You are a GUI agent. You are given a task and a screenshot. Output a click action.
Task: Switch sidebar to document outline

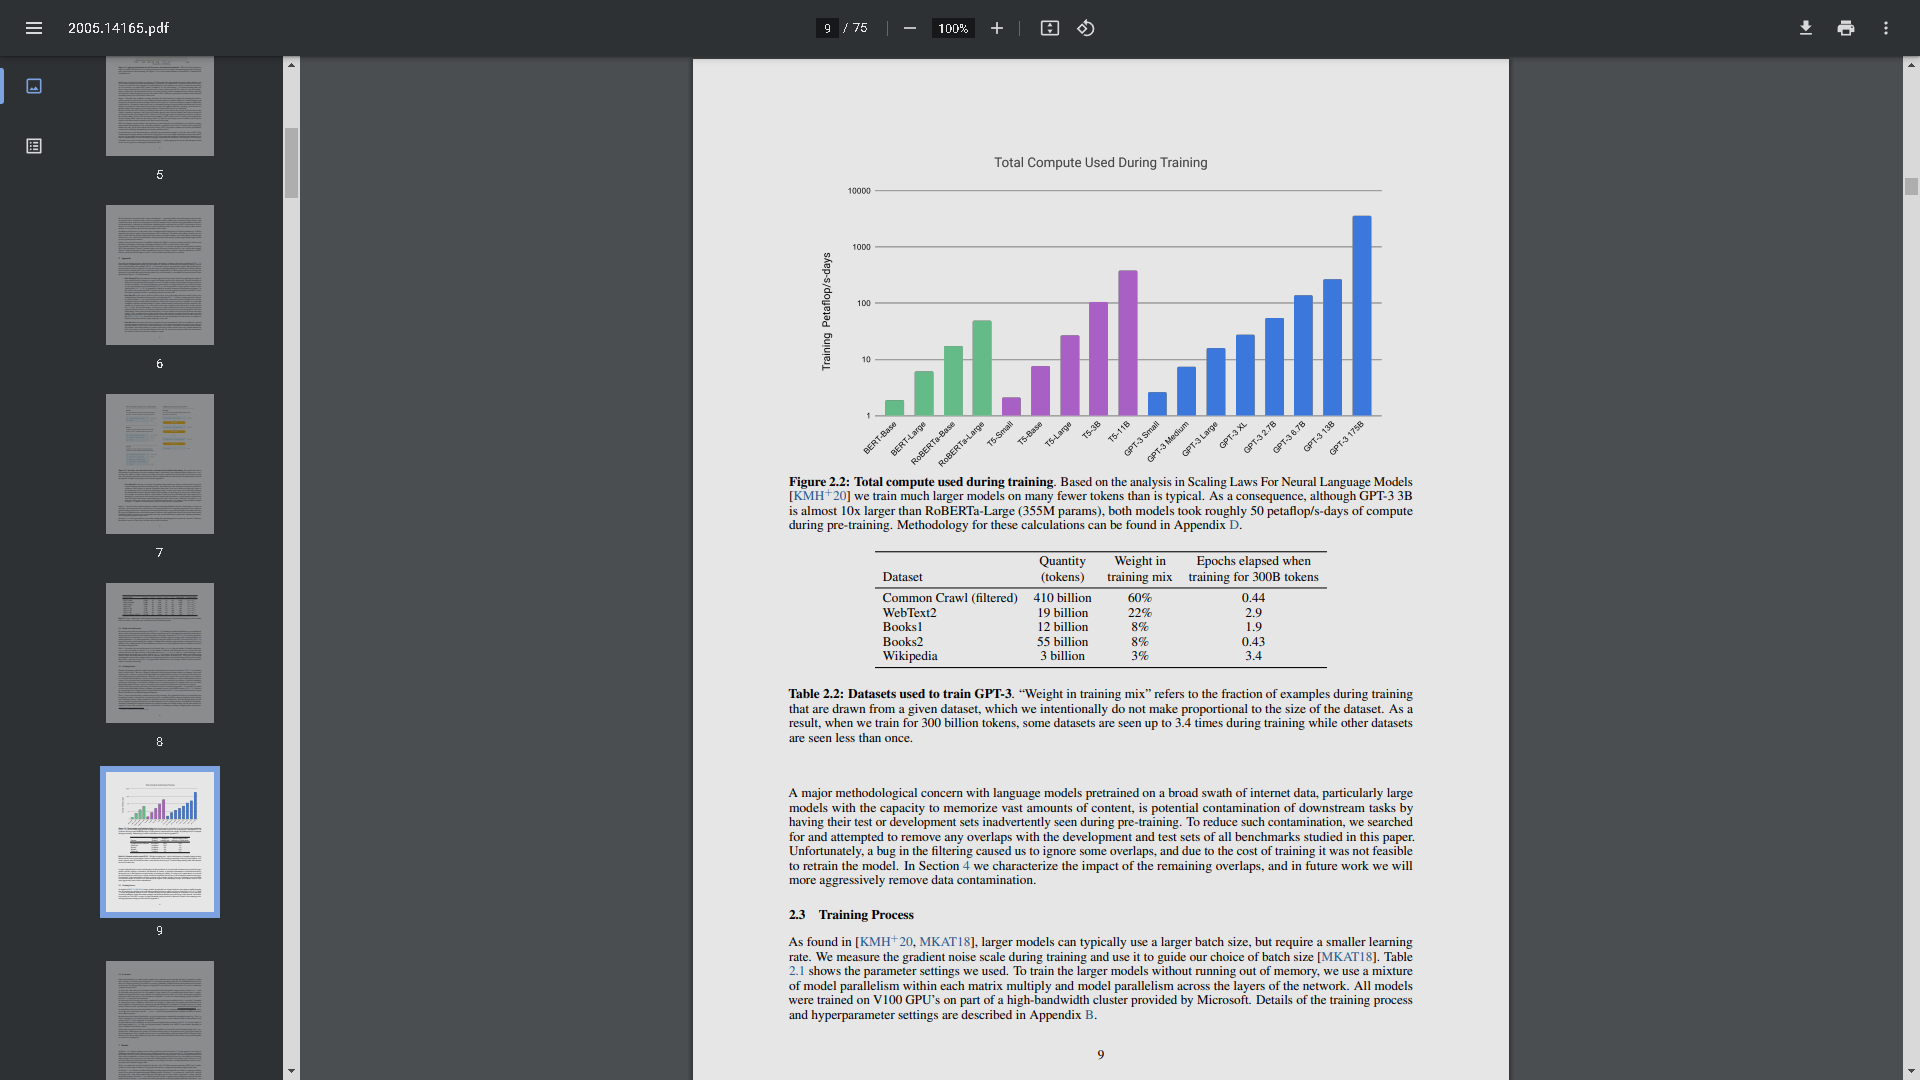click(34, 146)
